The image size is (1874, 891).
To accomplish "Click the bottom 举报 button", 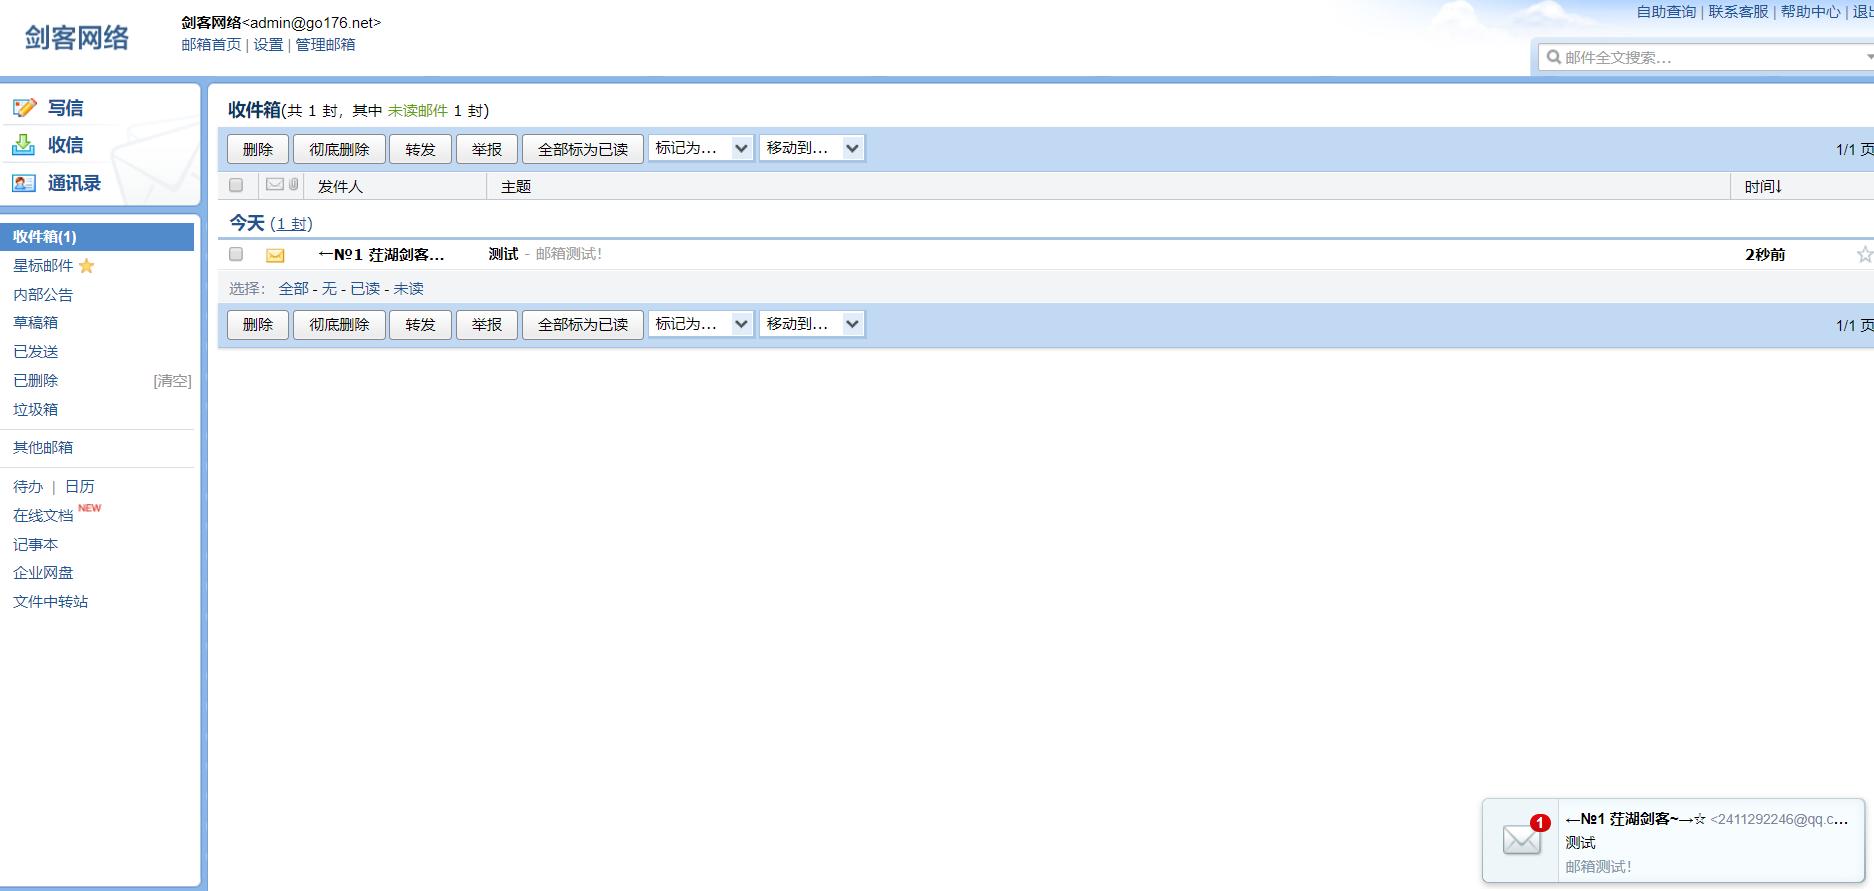I will (x=487, y=325).
